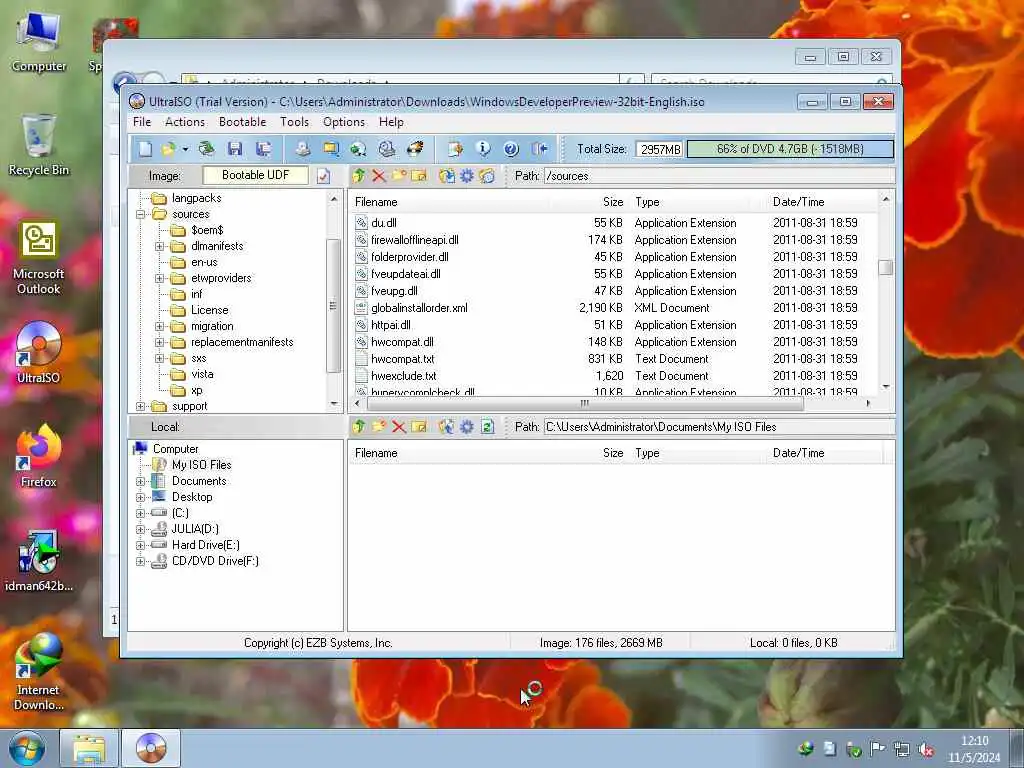Click the Extract icon in the Image toolbar
Screen dimensions: 1024x768
[x=447, y=176]
